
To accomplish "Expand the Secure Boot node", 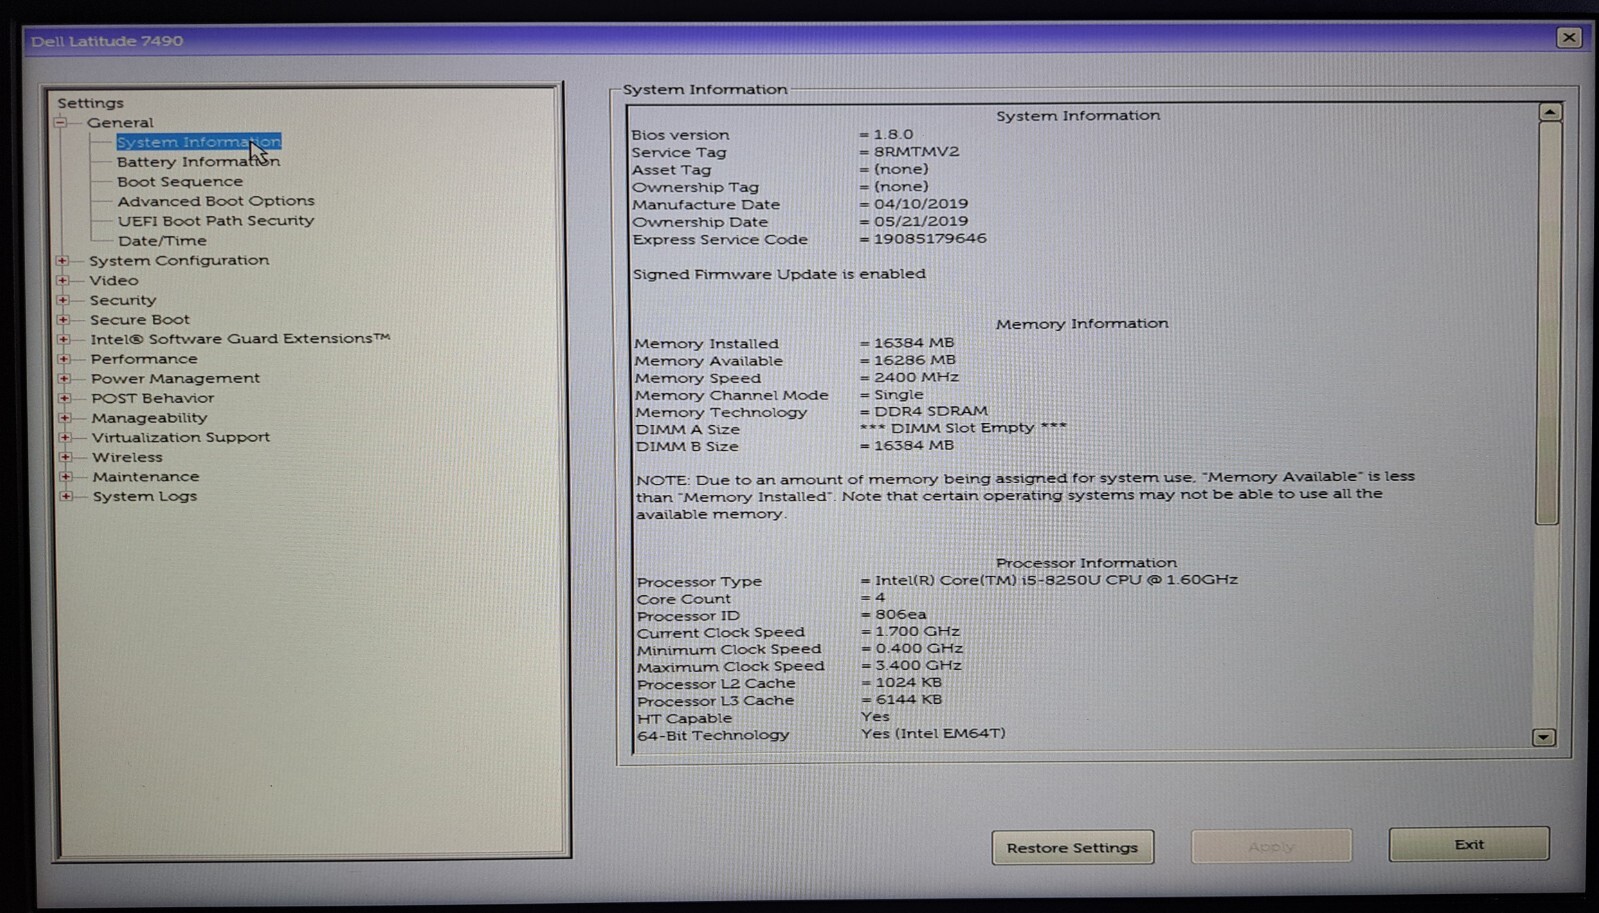I will [63, 320].
